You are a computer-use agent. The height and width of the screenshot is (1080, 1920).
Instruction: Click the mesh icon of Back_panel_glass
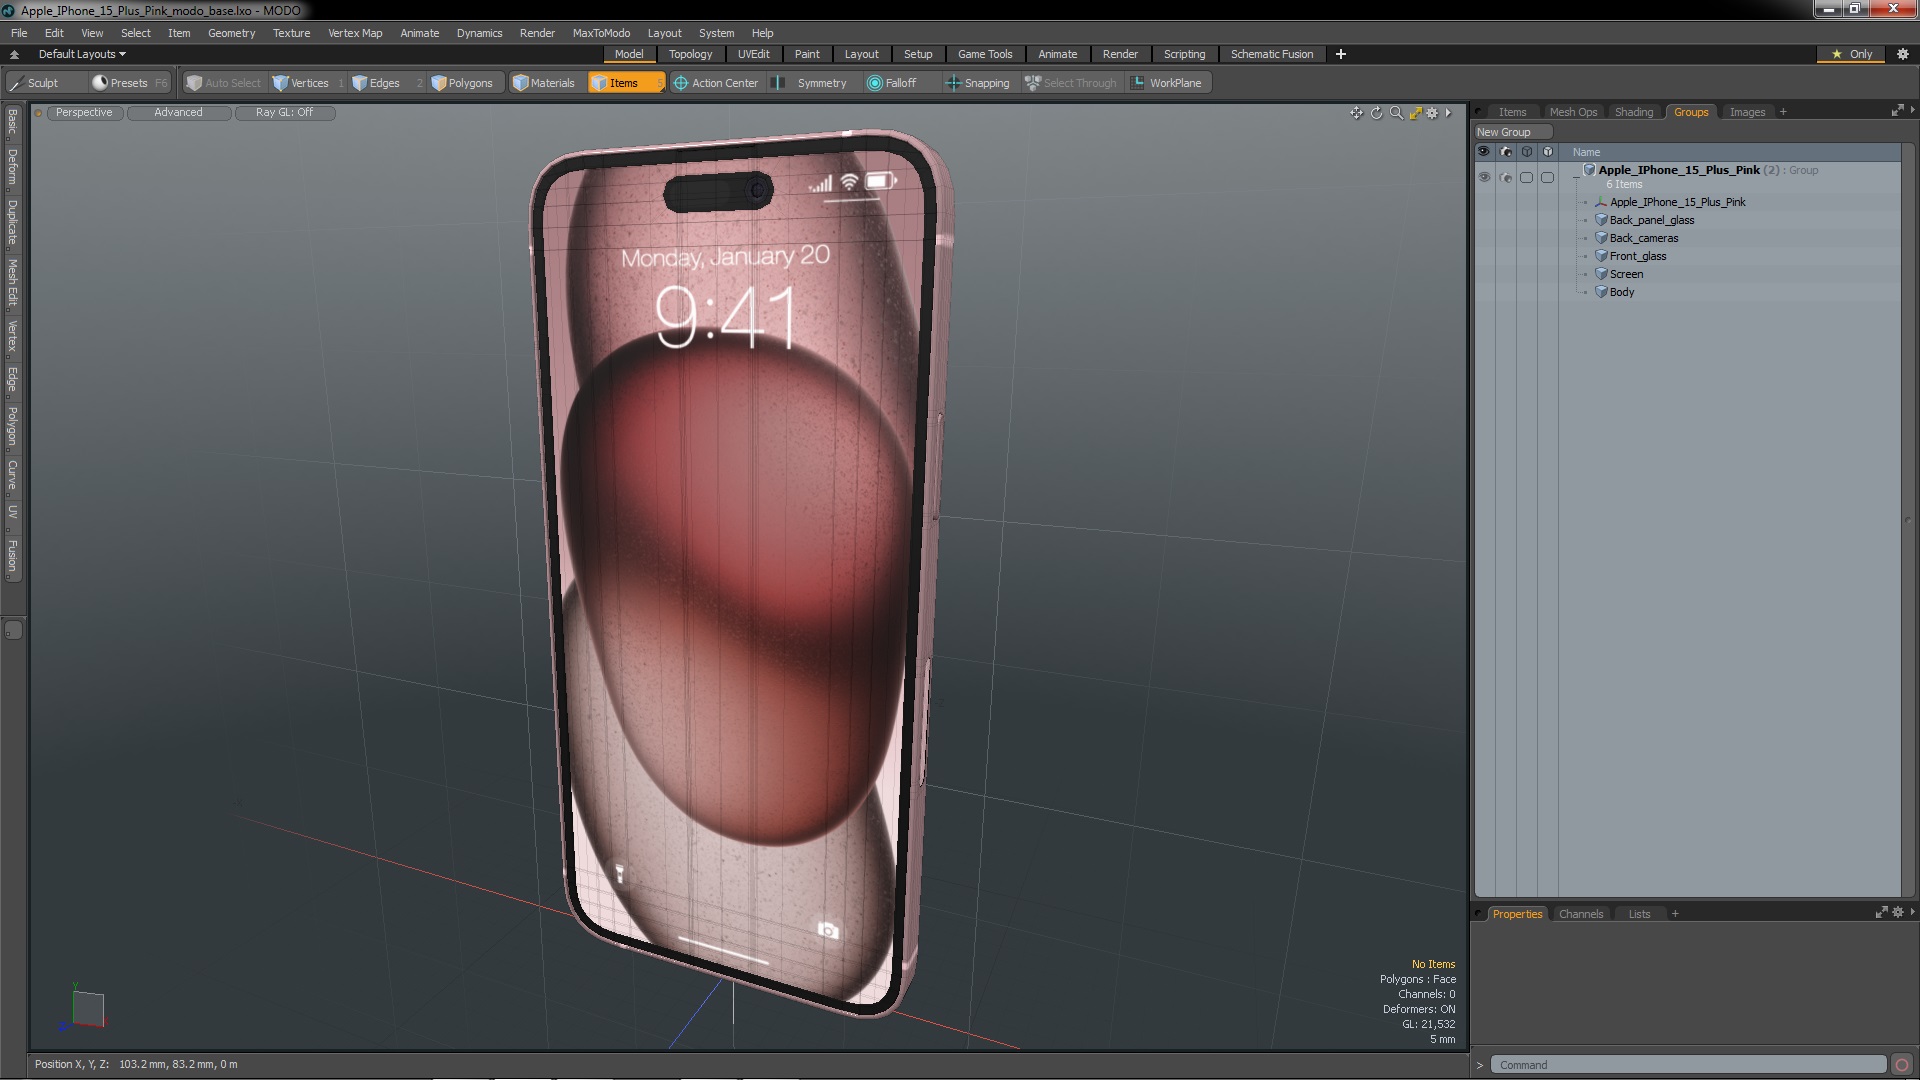[x=1601, y=220]
